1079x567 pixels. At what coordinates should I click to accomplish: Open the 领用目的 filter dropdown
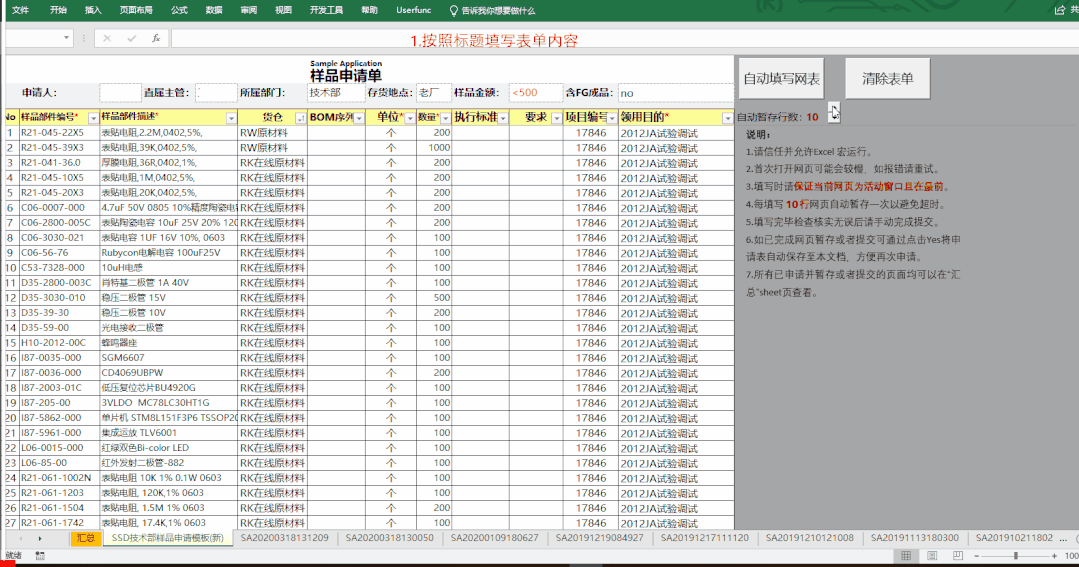coord(727,118)
